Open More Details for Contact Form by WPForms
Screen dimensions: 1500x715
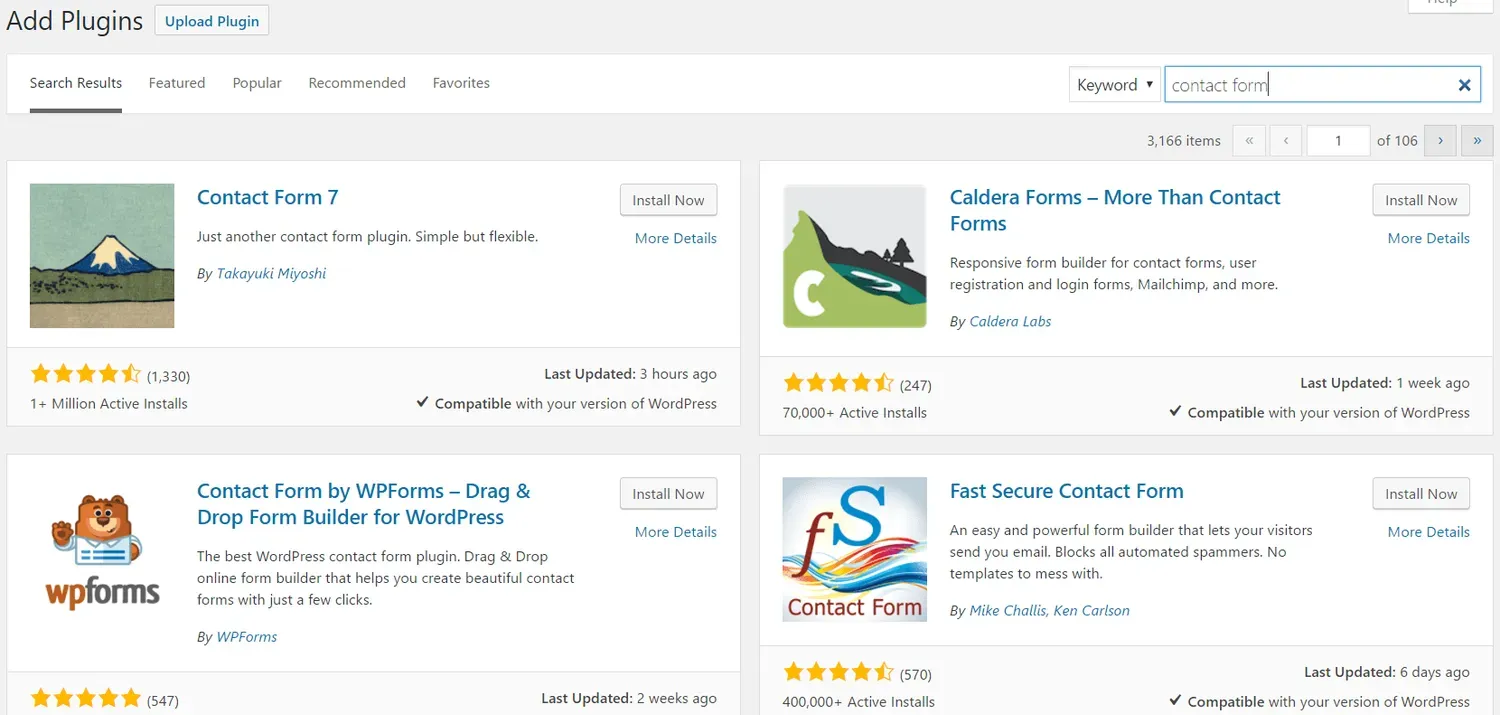(x=675, y=531)
